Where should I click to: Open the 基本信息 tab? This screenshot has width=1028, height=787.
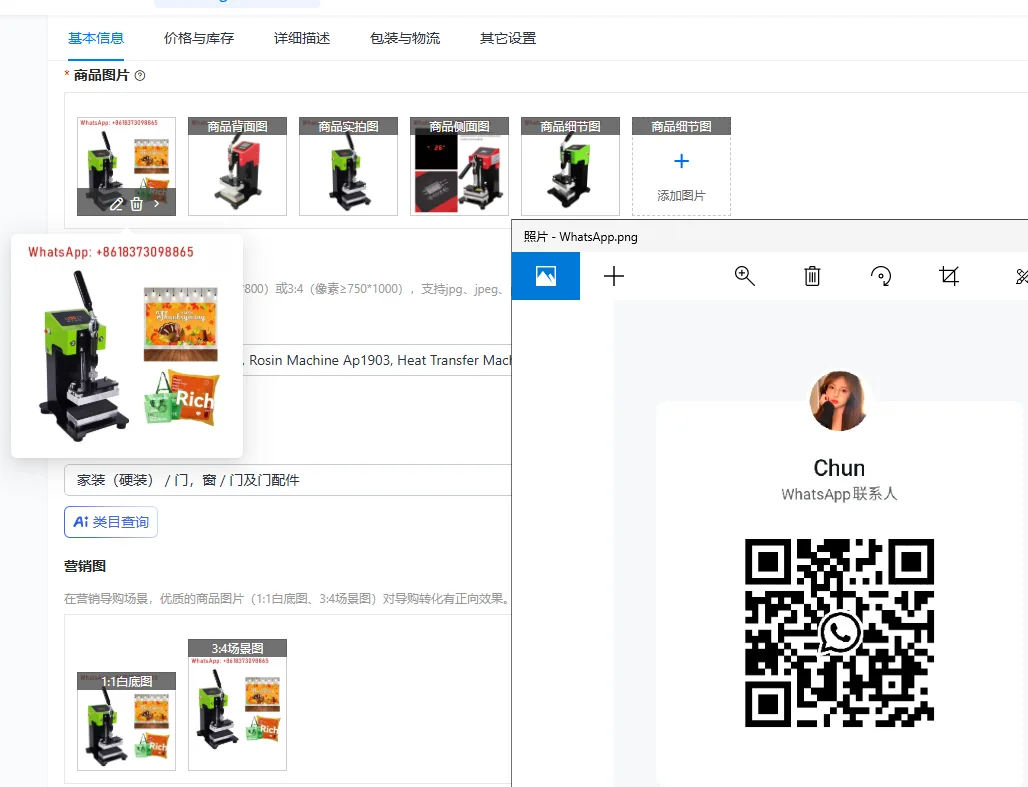96,38
